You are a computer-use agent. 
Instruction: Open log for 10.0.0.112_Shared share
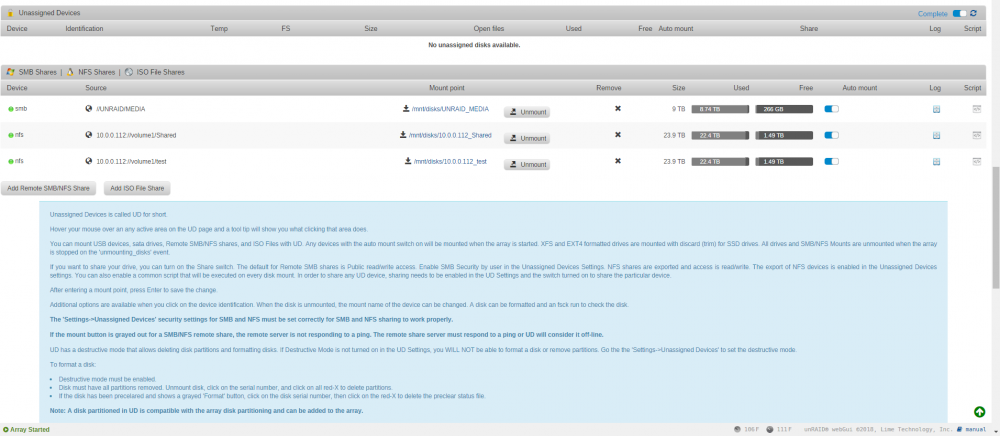pos(936,135)
